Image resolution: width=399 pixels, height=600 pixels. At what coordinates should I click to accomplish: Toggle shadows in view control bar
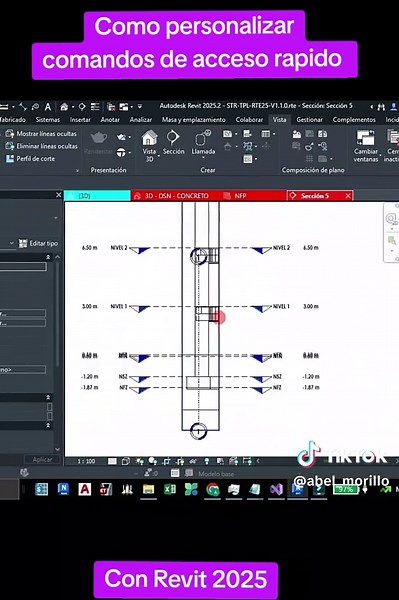pos(153,461)
